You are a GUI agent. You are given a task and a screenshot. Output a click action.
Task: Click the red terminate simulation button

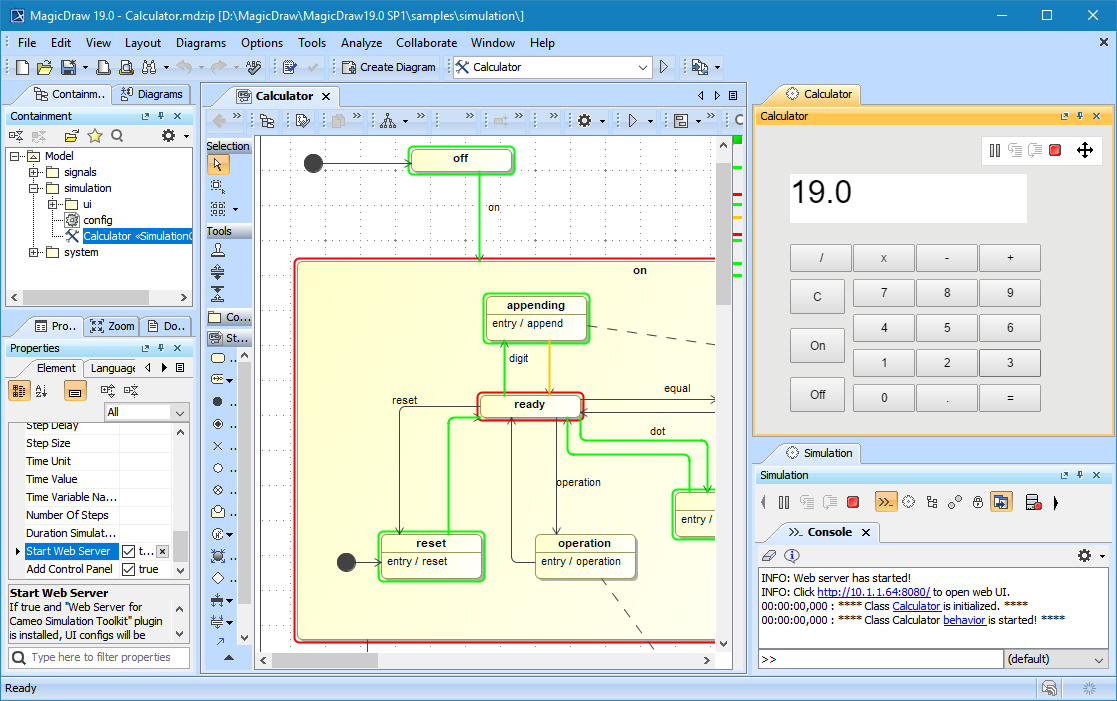coord(853,502)
